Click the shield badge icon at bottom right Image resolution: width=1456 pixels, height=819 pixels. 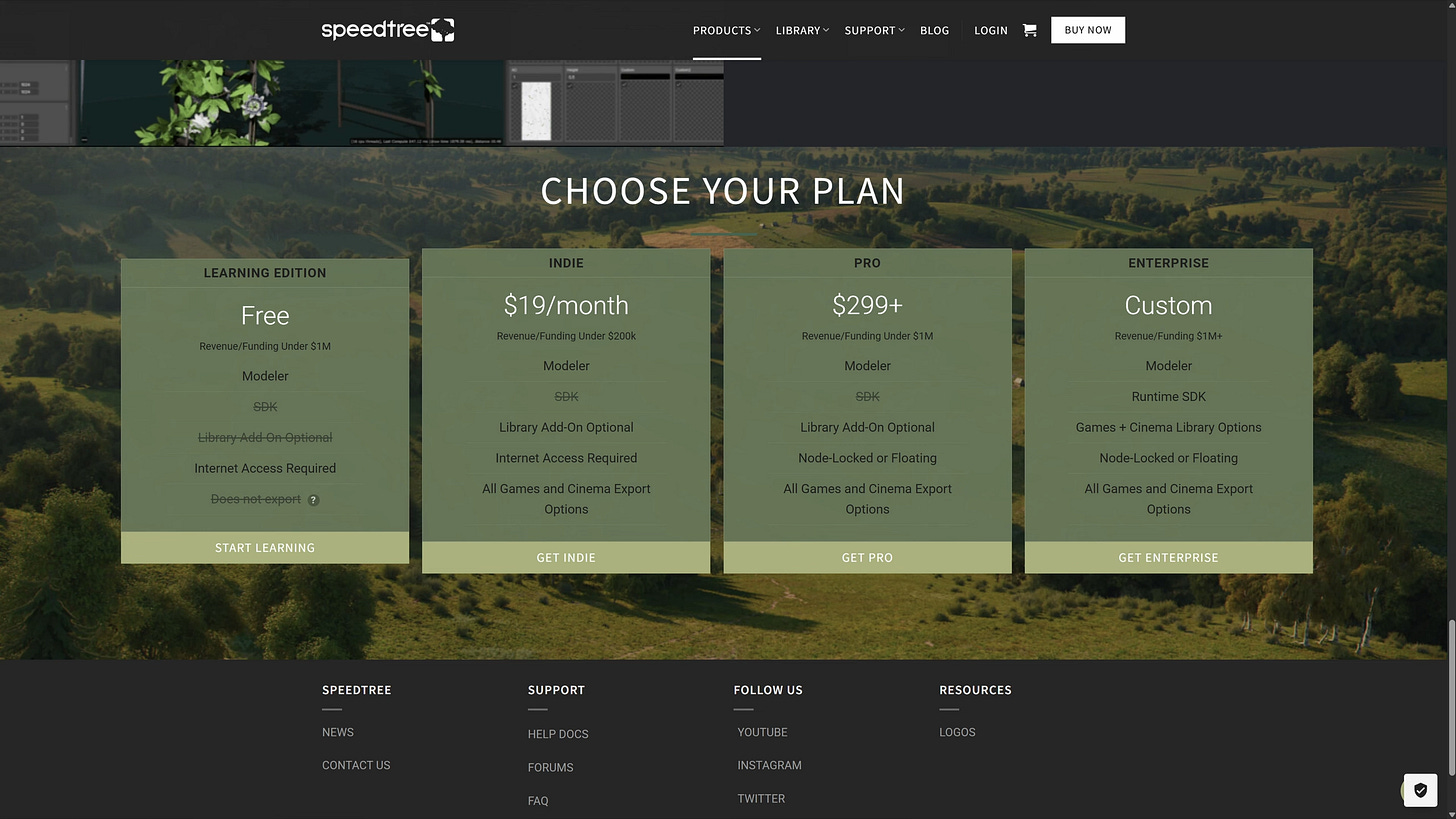click(x=1420, y=790)
